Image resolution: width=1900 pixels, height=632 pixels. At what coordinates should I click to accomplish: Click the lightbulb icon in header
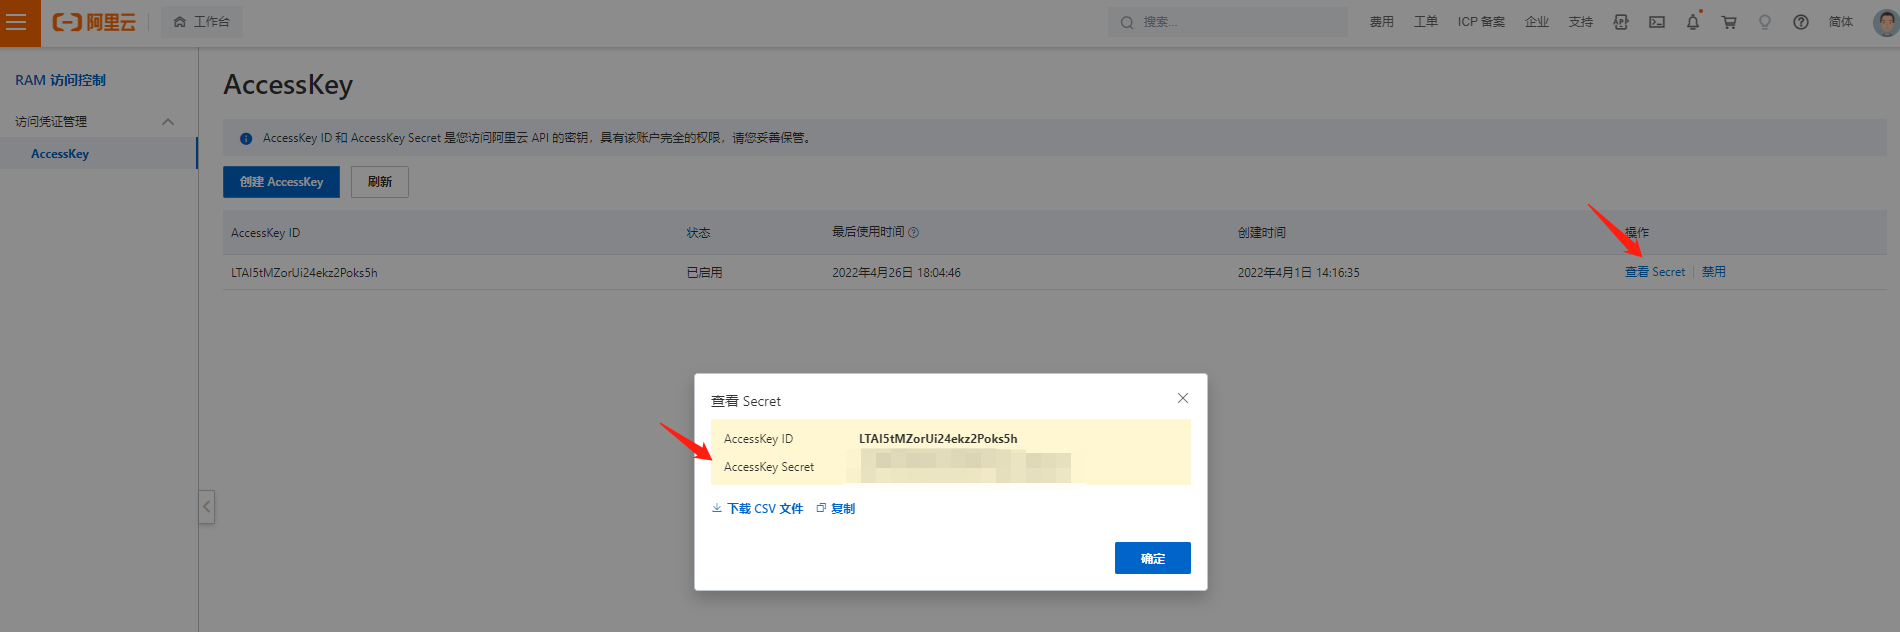click(x=1765, y=22)
